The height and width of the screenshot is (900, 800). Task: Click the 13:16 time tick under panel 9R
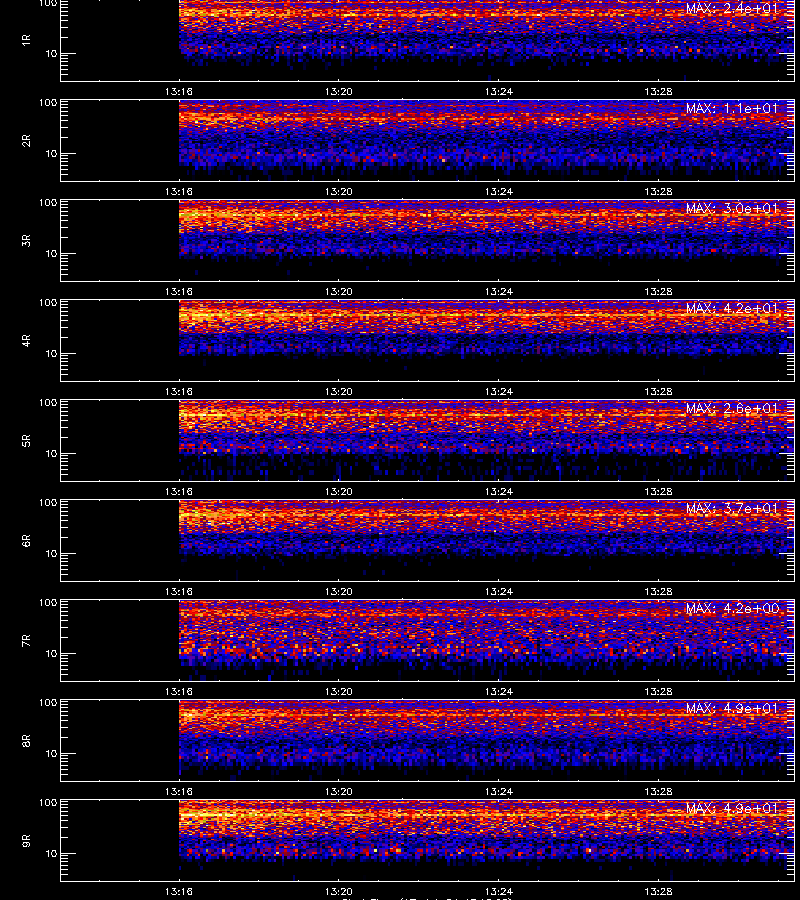click(x=178, y=891)
